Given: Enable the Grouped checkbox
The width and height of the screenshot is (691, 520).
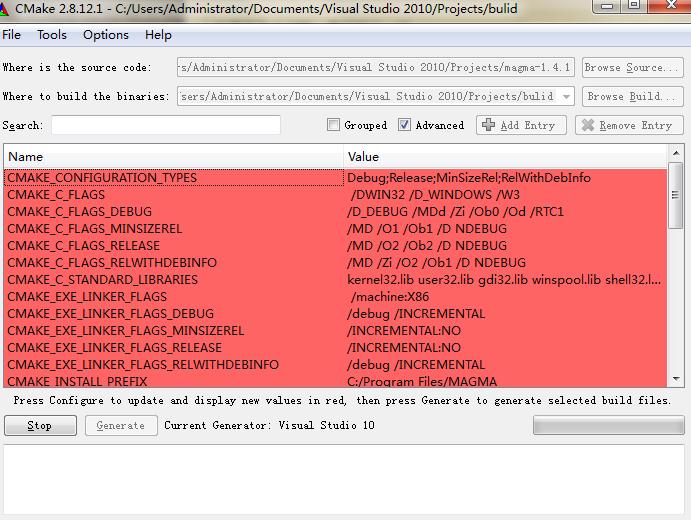Looking at the screenshot, I should tap(333, 125).
